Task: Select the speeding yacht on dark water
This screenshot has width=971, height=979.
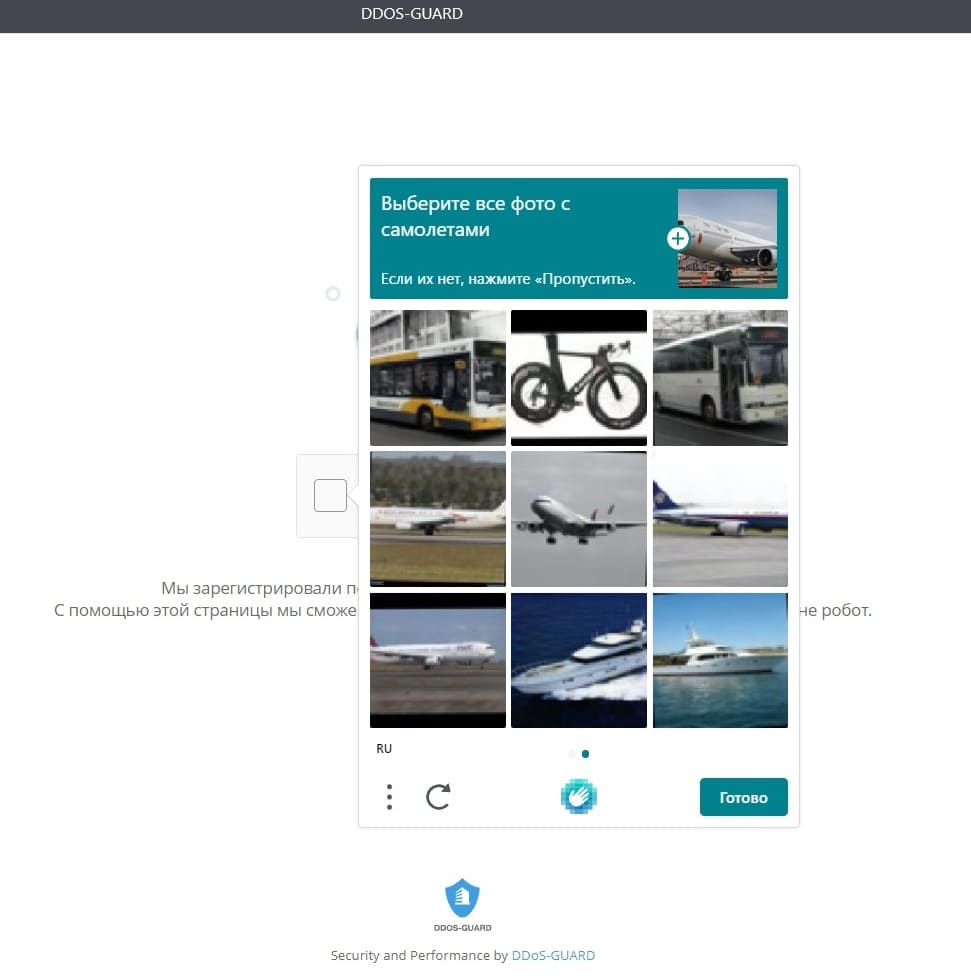Action: point(579,660)
